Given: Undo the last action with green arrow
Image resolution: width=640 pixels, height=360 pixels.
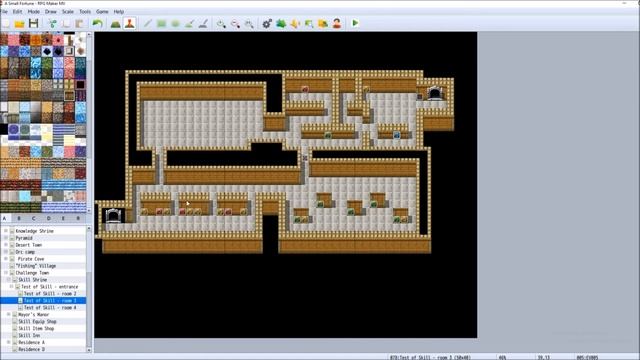Looking at the screenshot, I should pos(98,23).
